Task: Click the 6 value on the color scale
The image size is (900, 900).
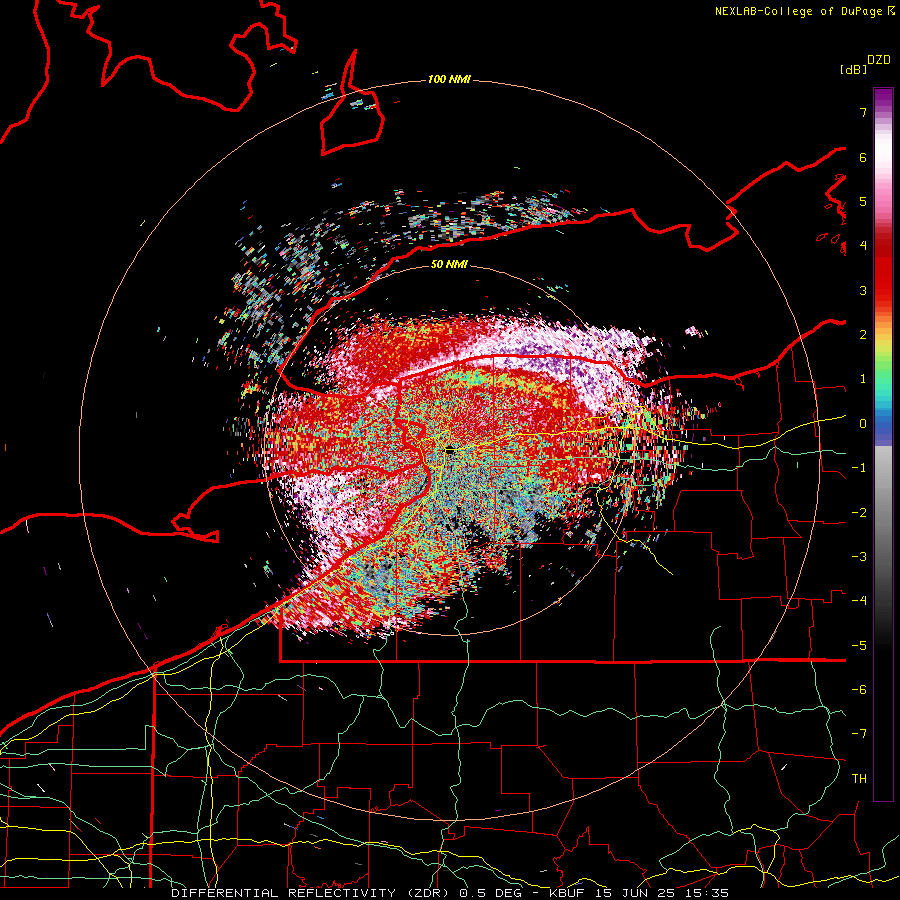Action: (863, 157)
